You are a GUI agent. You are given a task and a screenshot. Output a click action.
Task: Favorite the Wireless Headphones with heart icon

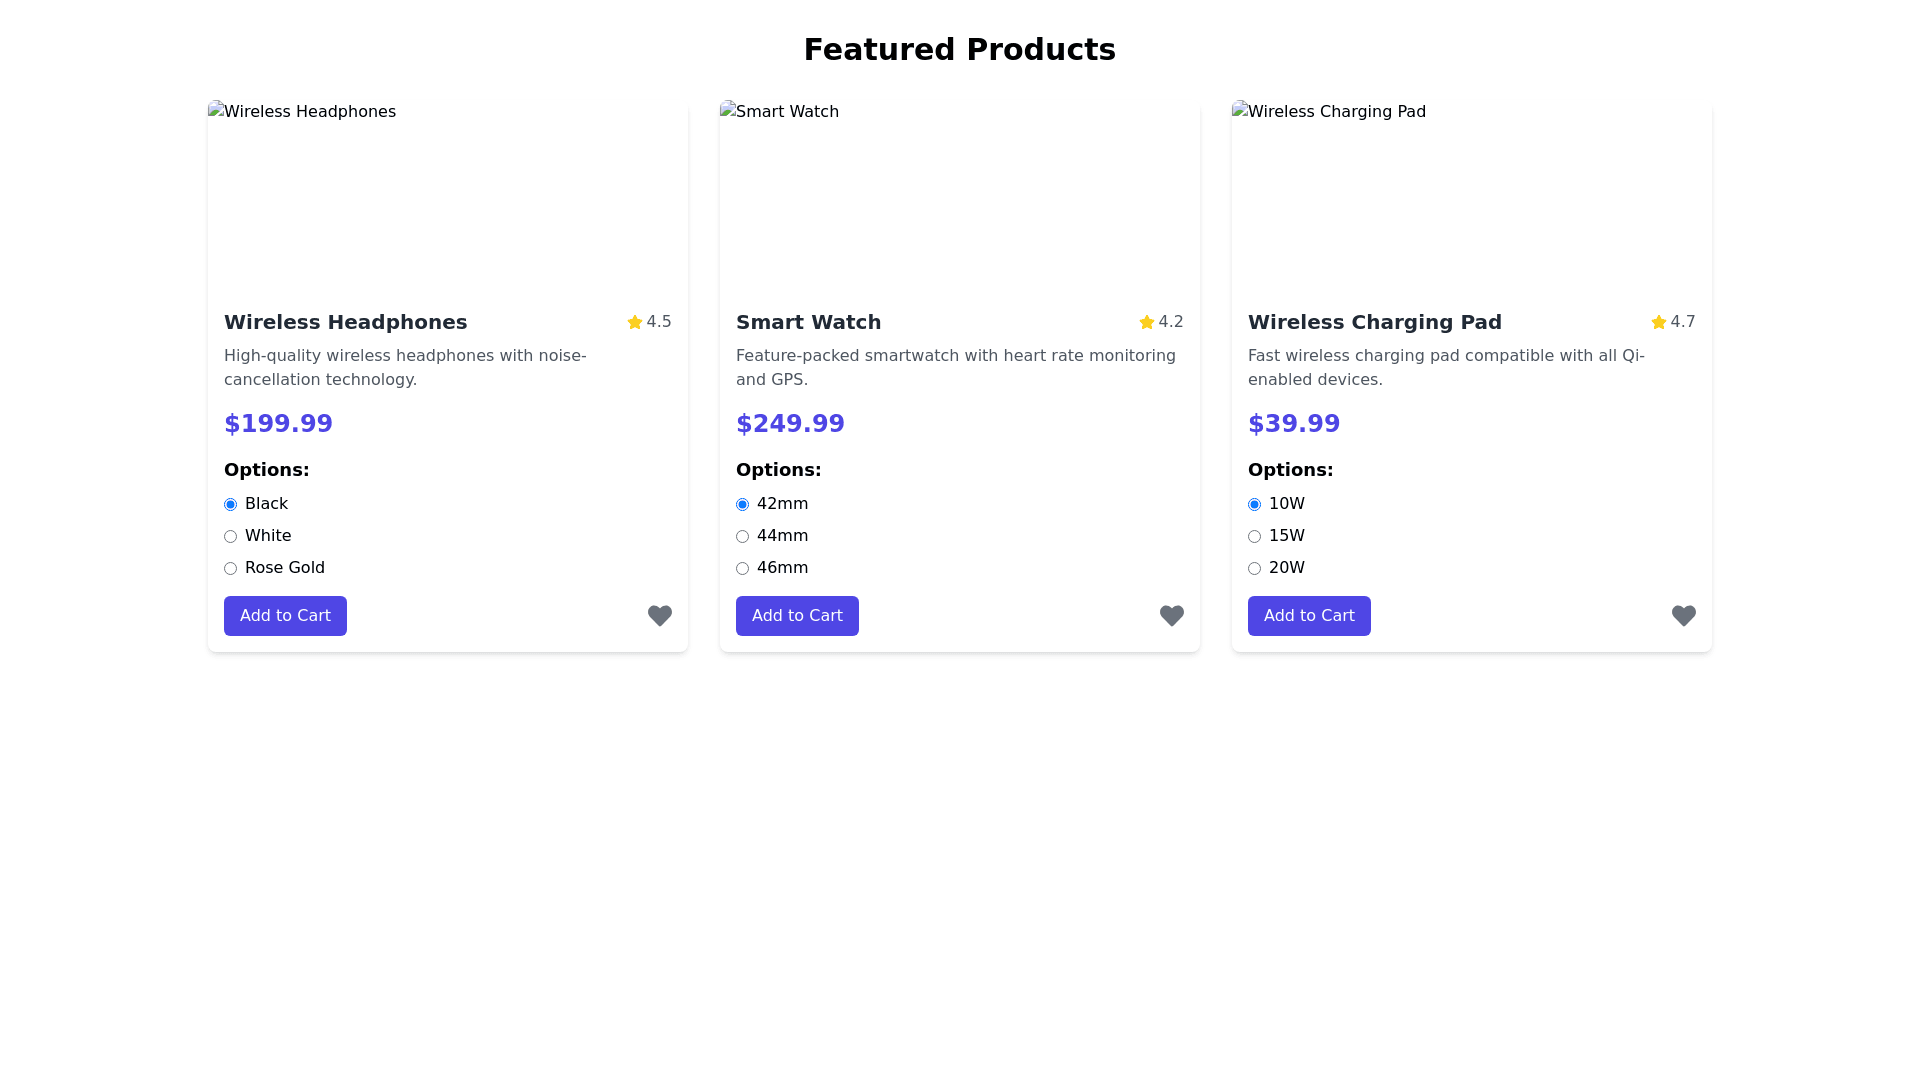click(659, 615)
